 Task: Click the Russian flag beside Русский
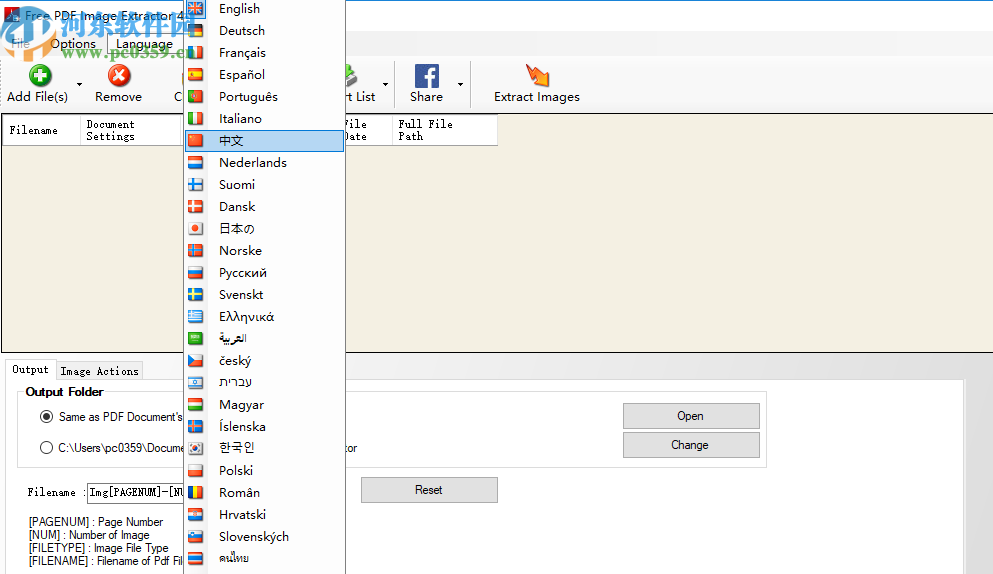(196, 272)
